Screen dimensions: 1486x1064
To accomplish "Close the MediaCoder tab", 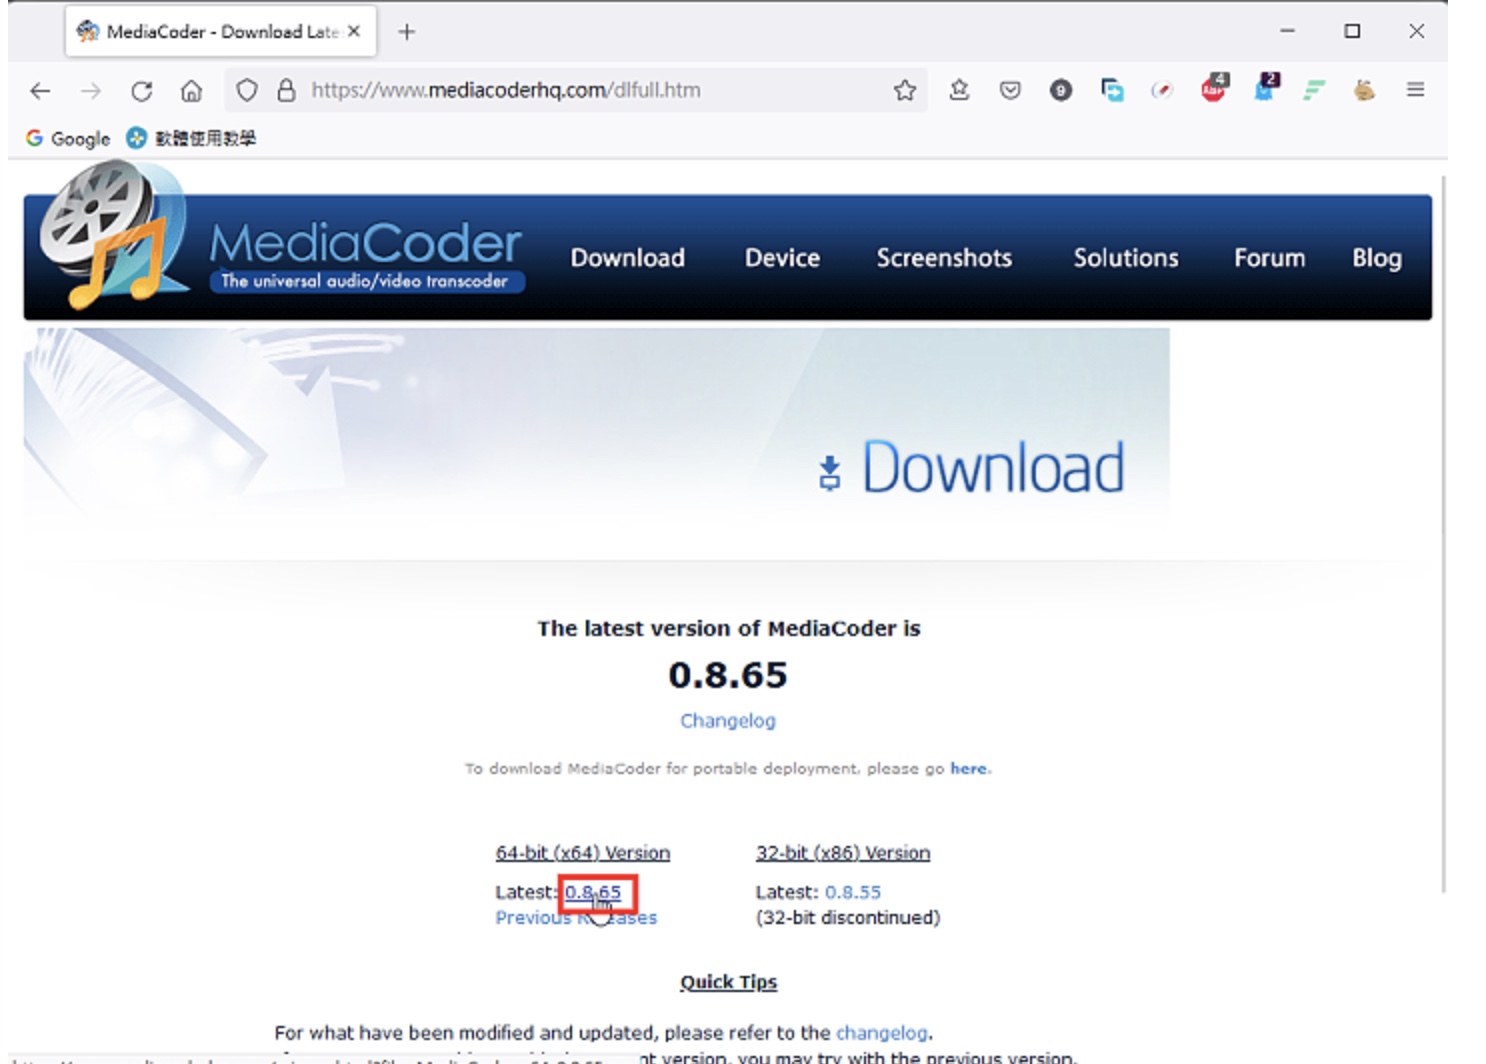I will tap(354, 31).
